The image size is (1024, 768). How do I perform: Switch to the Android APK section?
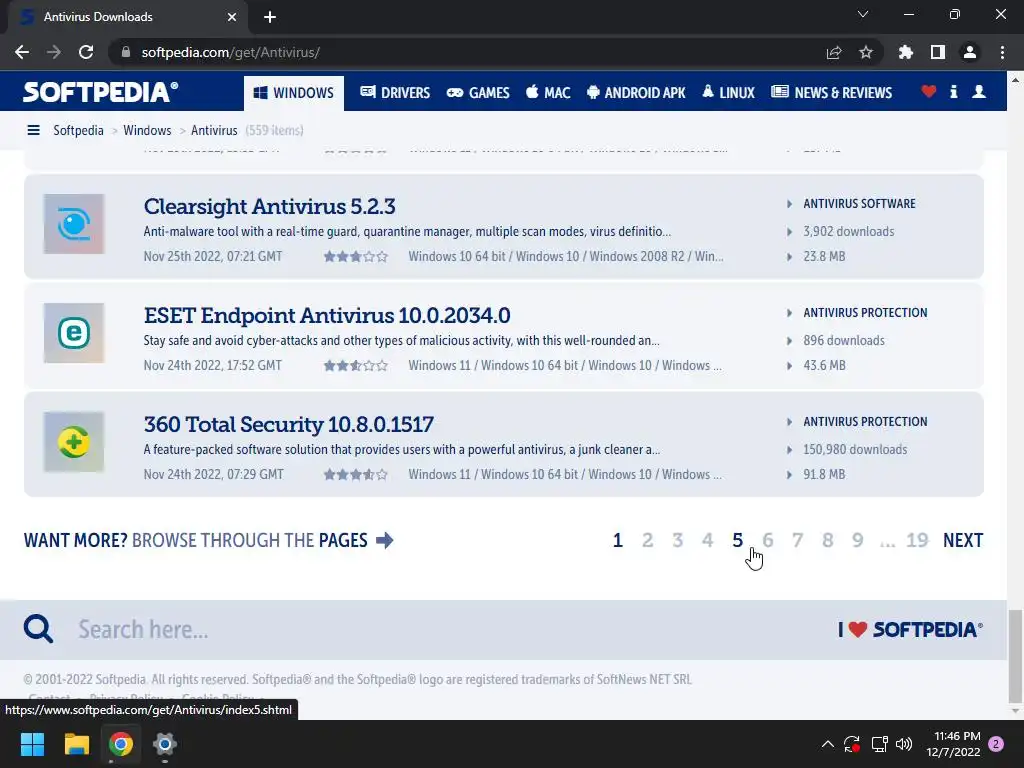pos(636,93)
